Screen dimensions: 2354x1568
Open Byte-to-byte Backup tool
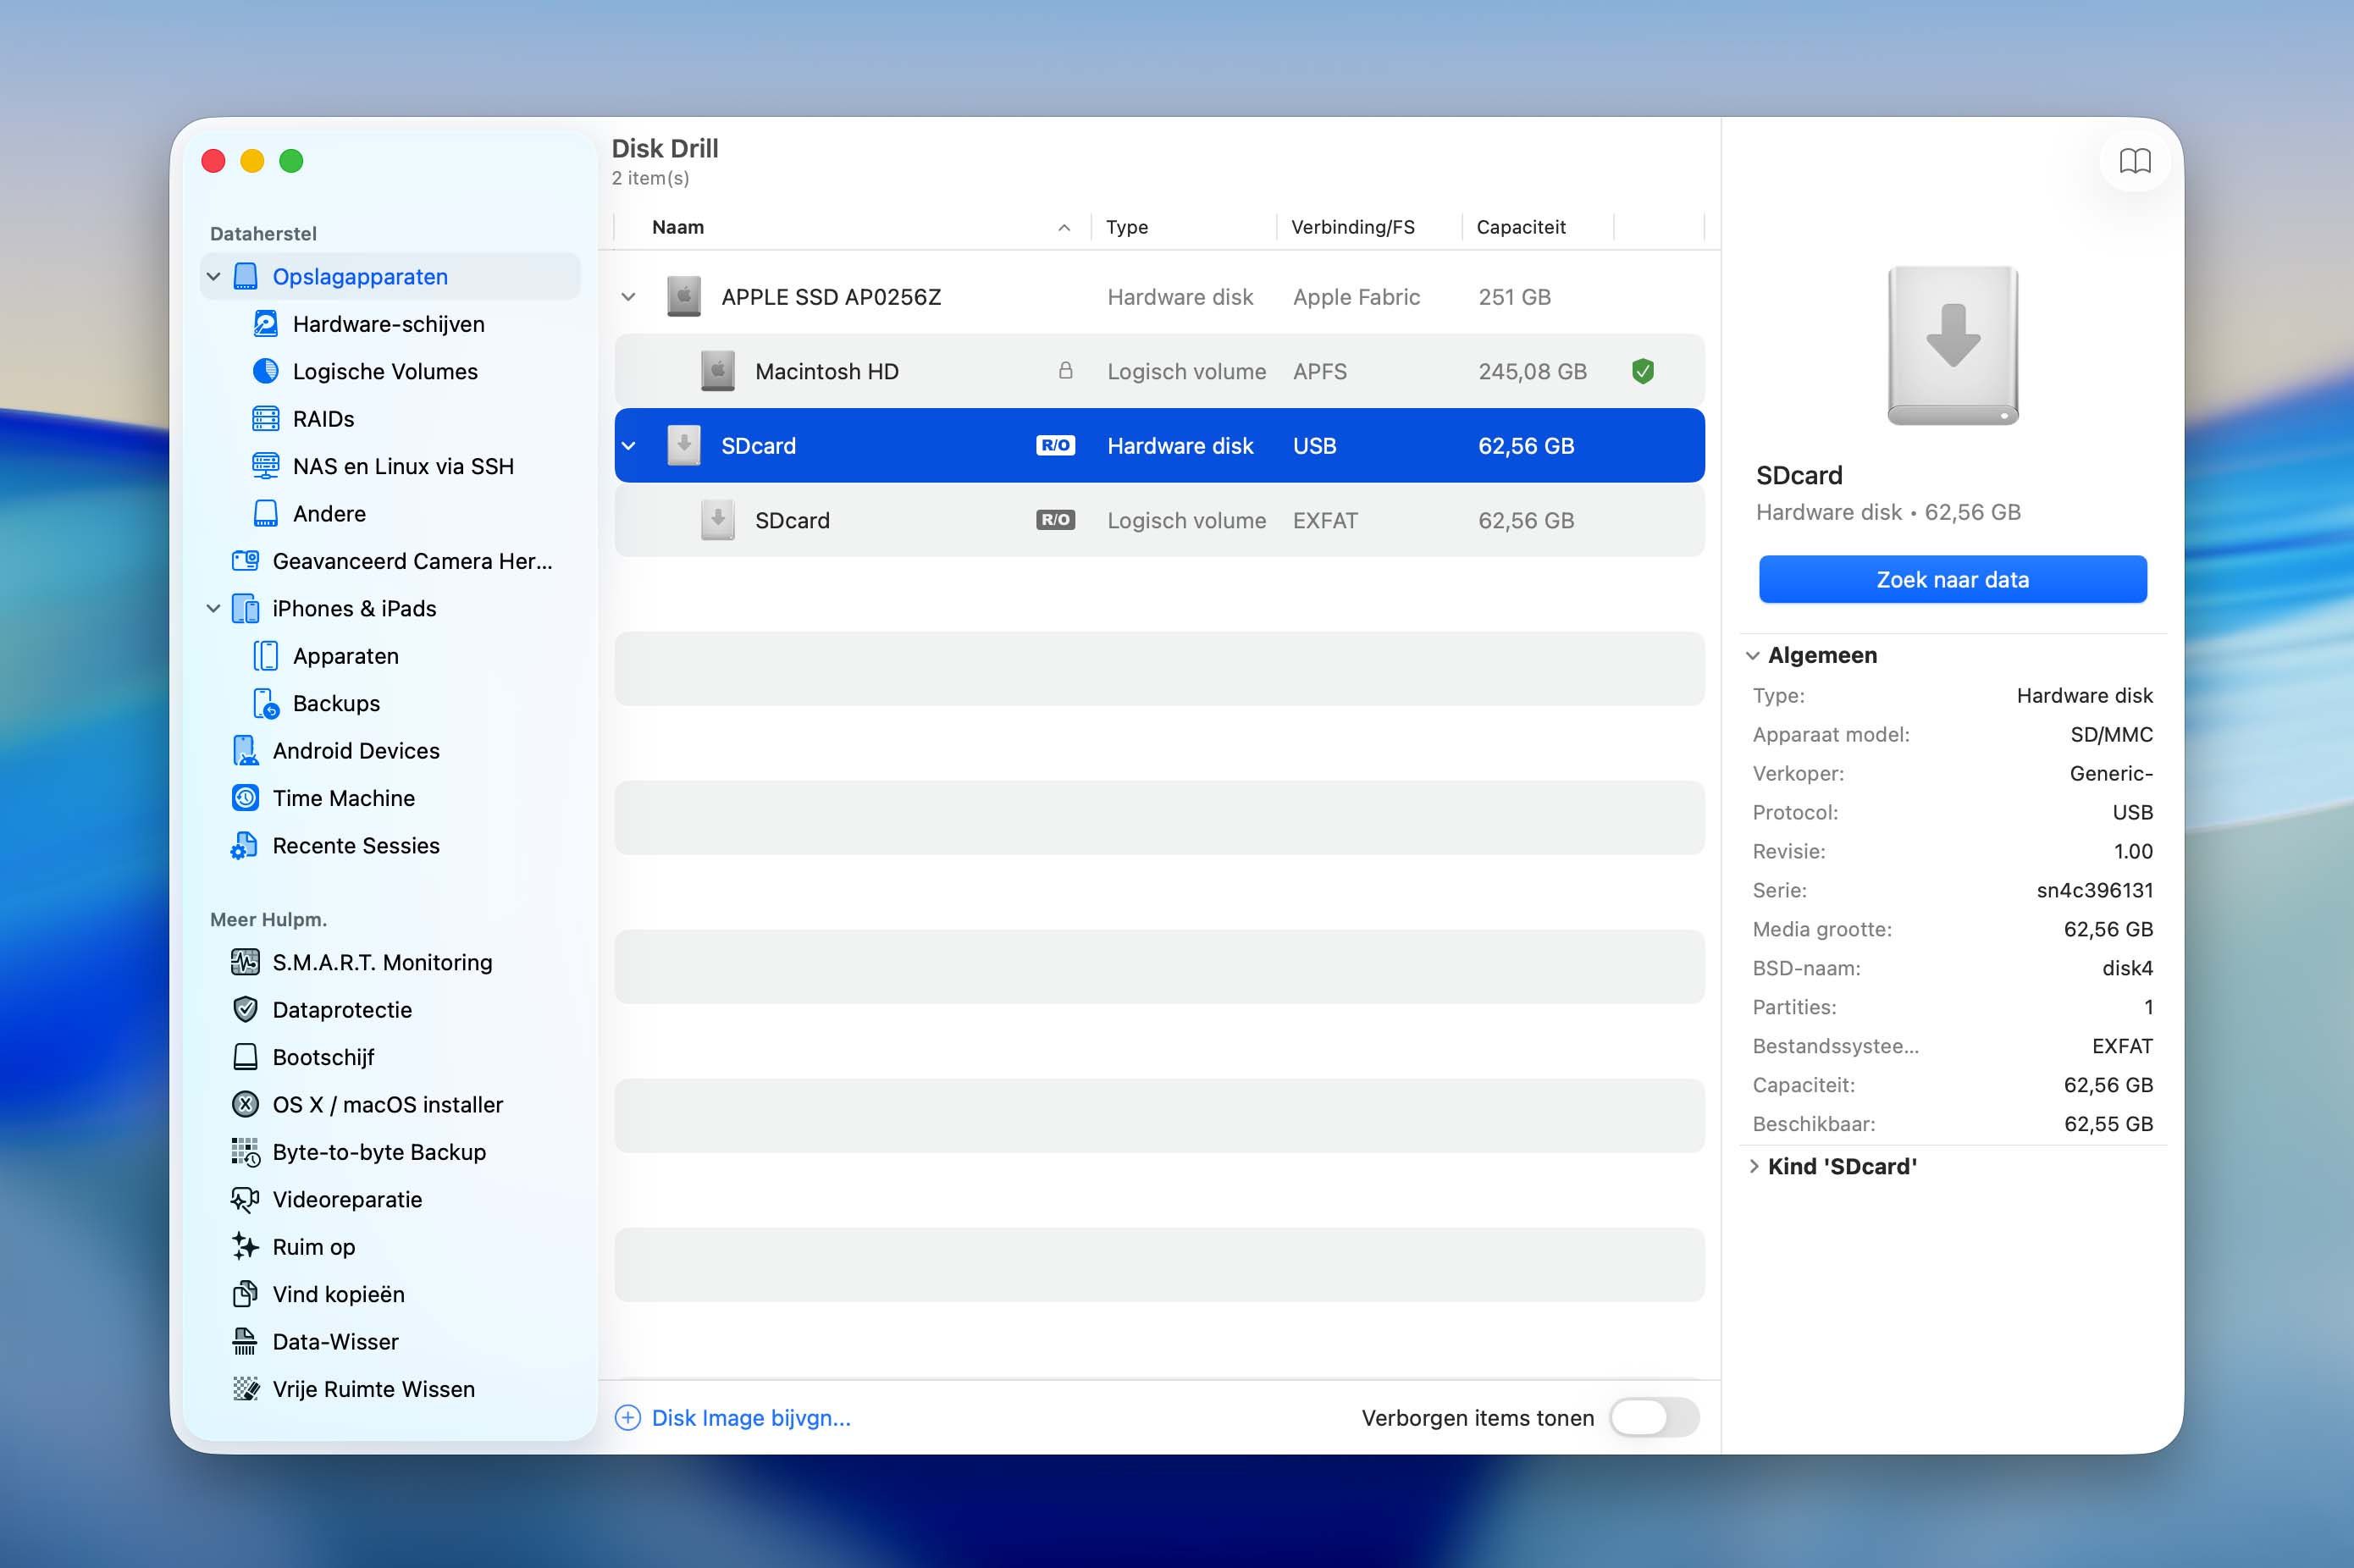coord(379,1152)
